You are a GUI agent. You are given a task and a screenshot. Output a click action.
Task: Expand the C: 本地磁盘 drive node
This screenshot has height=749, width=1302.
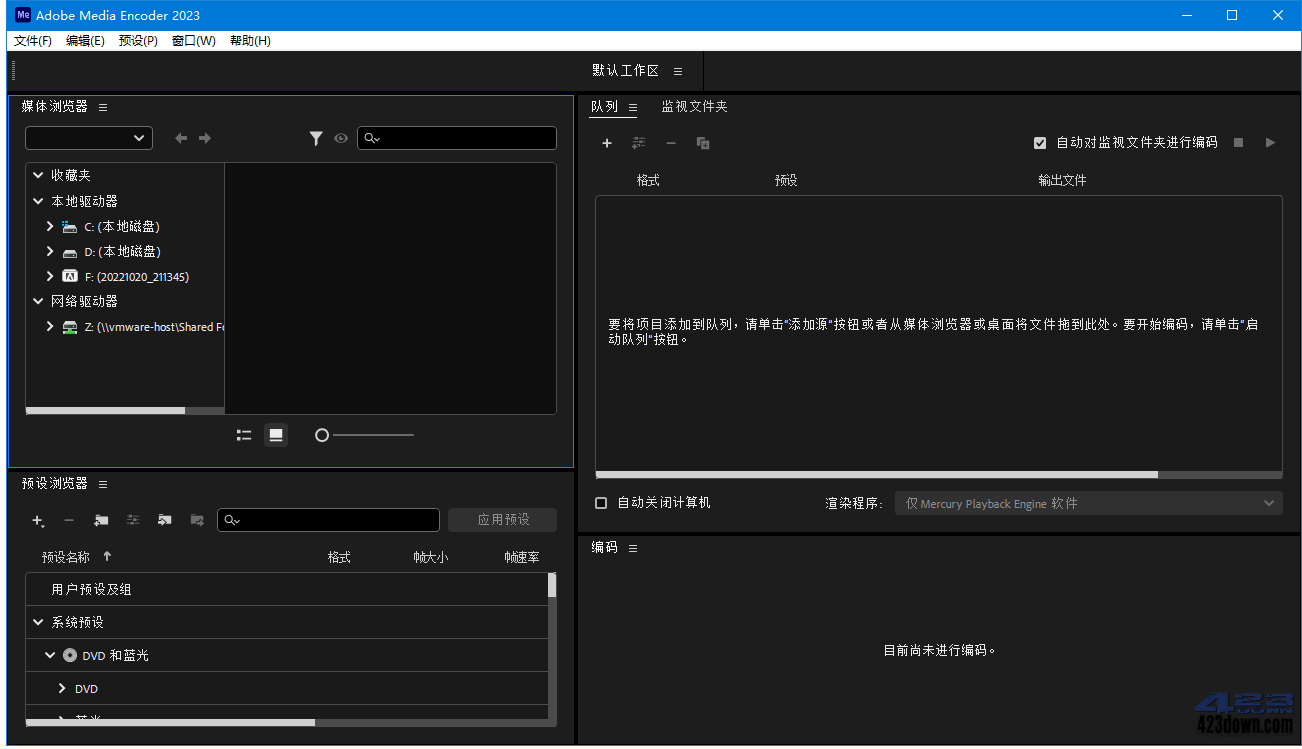tap(49, 226)
